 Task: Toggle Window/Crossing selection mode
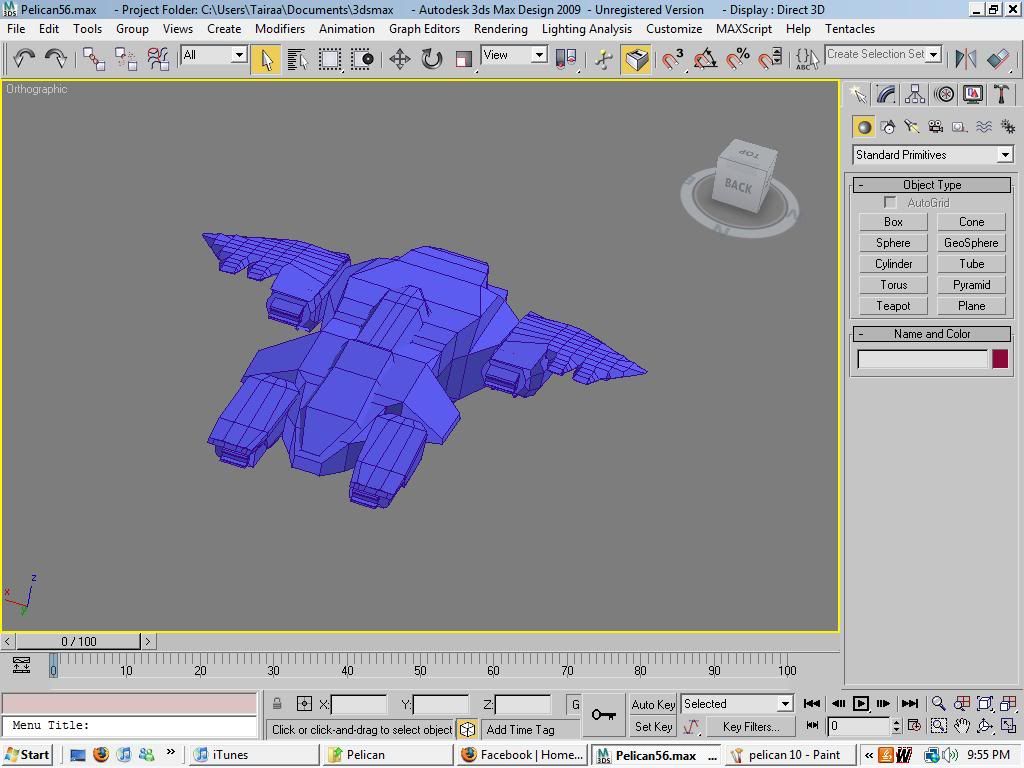(362, 59)
